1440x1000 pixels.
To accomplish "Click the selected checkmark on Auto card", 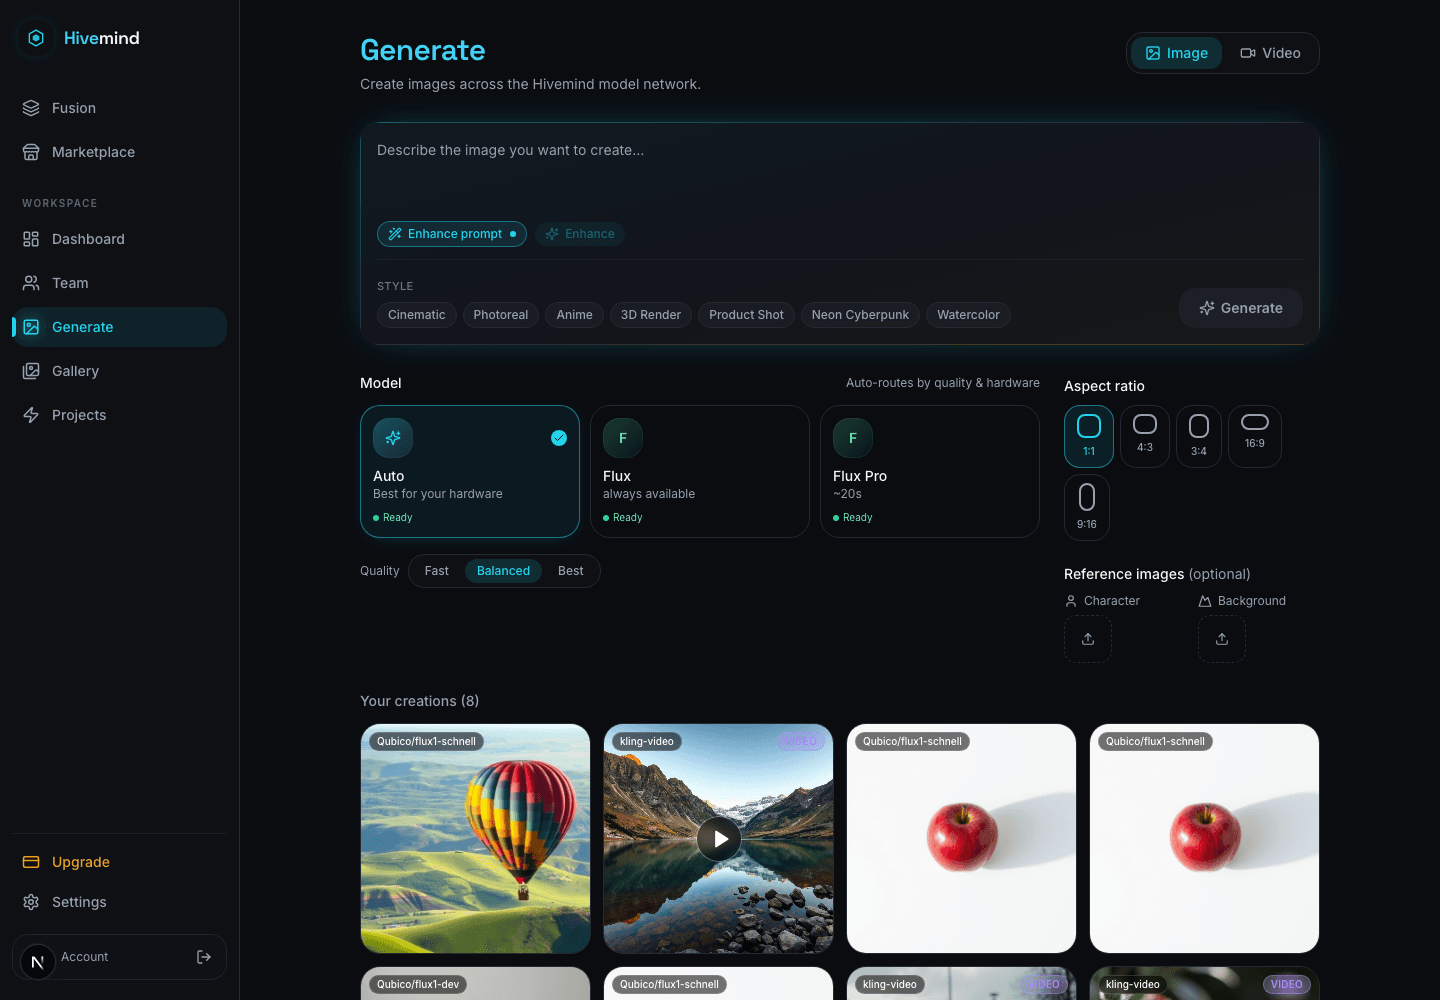I will 559,437.
